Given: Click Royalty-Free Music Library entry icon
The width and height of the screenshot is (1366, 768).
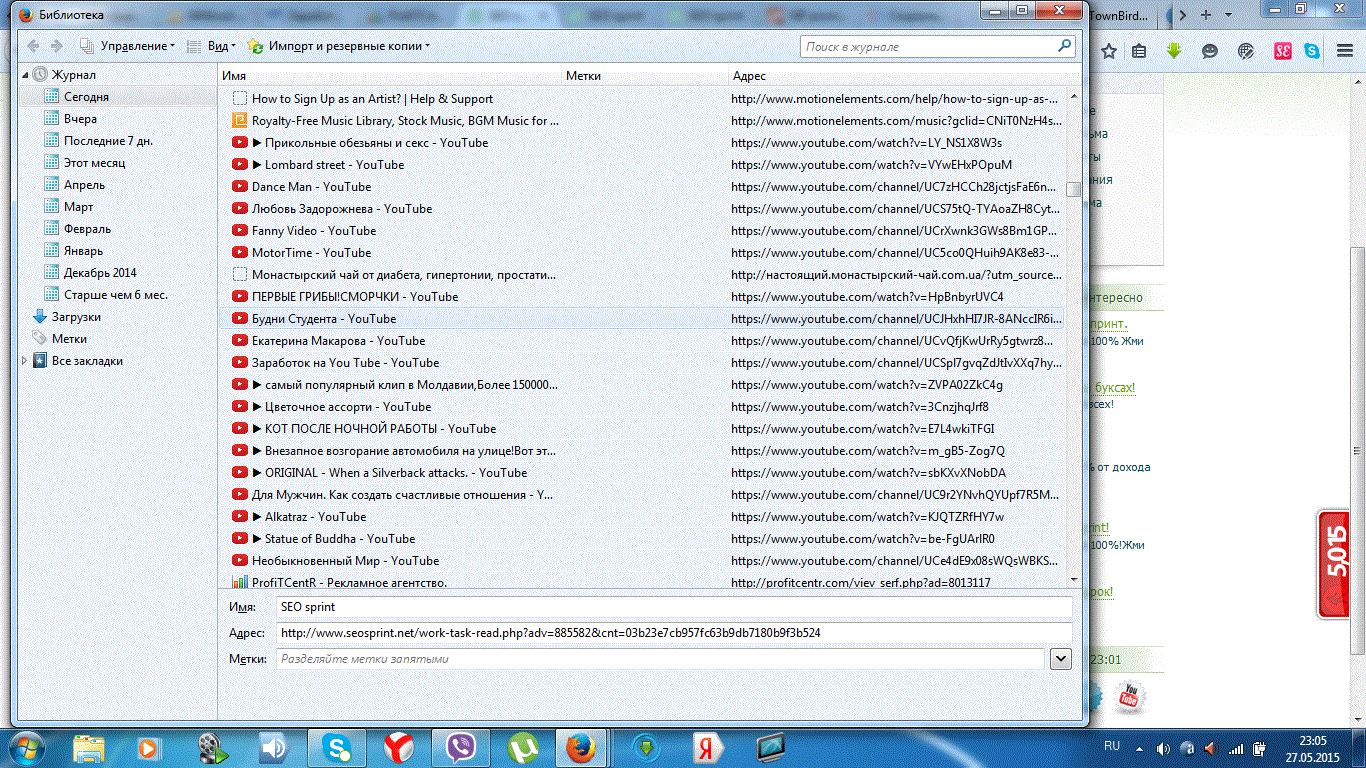Looking at the screenshot, I should click(239, 121).
